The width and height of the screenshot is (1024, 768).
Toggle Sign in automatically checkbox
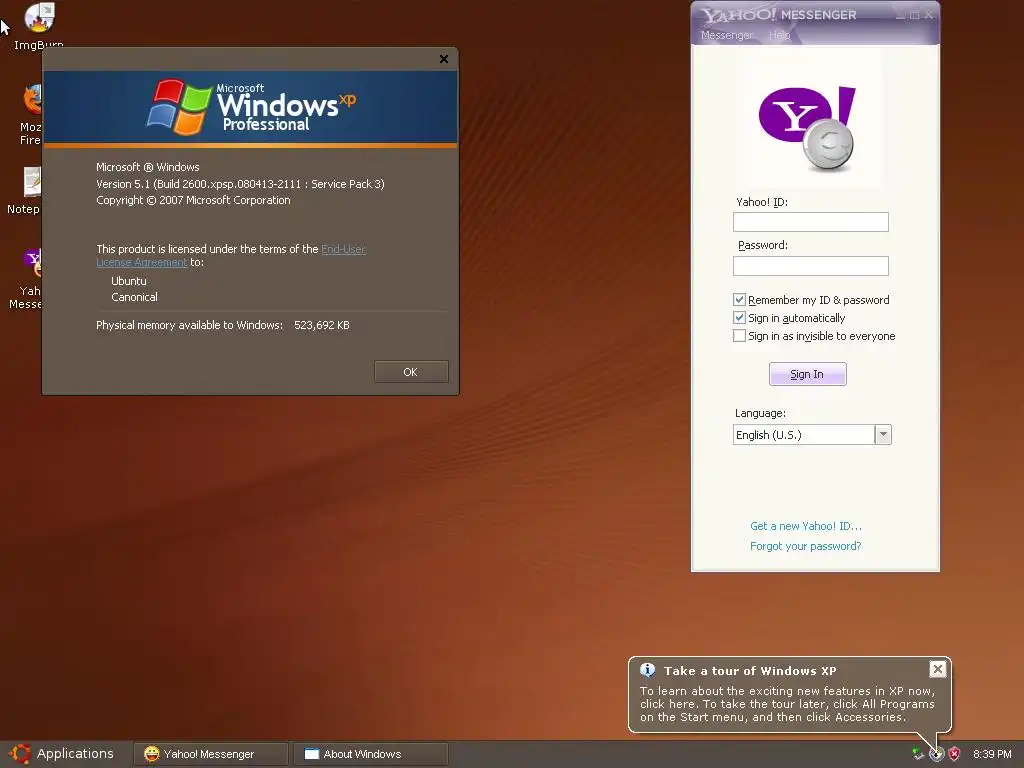pyautogui.click(x=739, y=318)
